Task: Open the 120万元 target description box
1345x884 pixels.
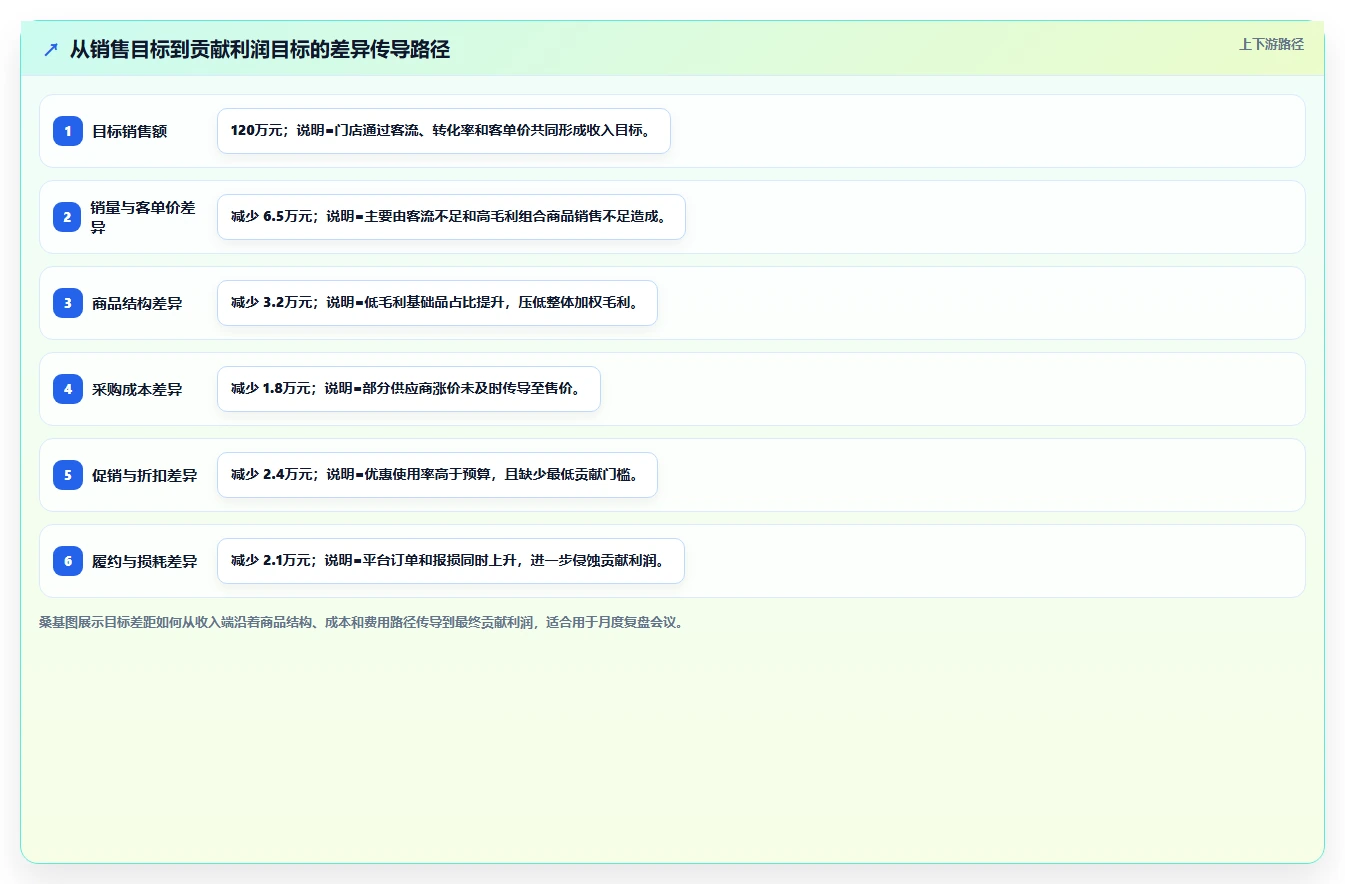Action: pos(443,131)
